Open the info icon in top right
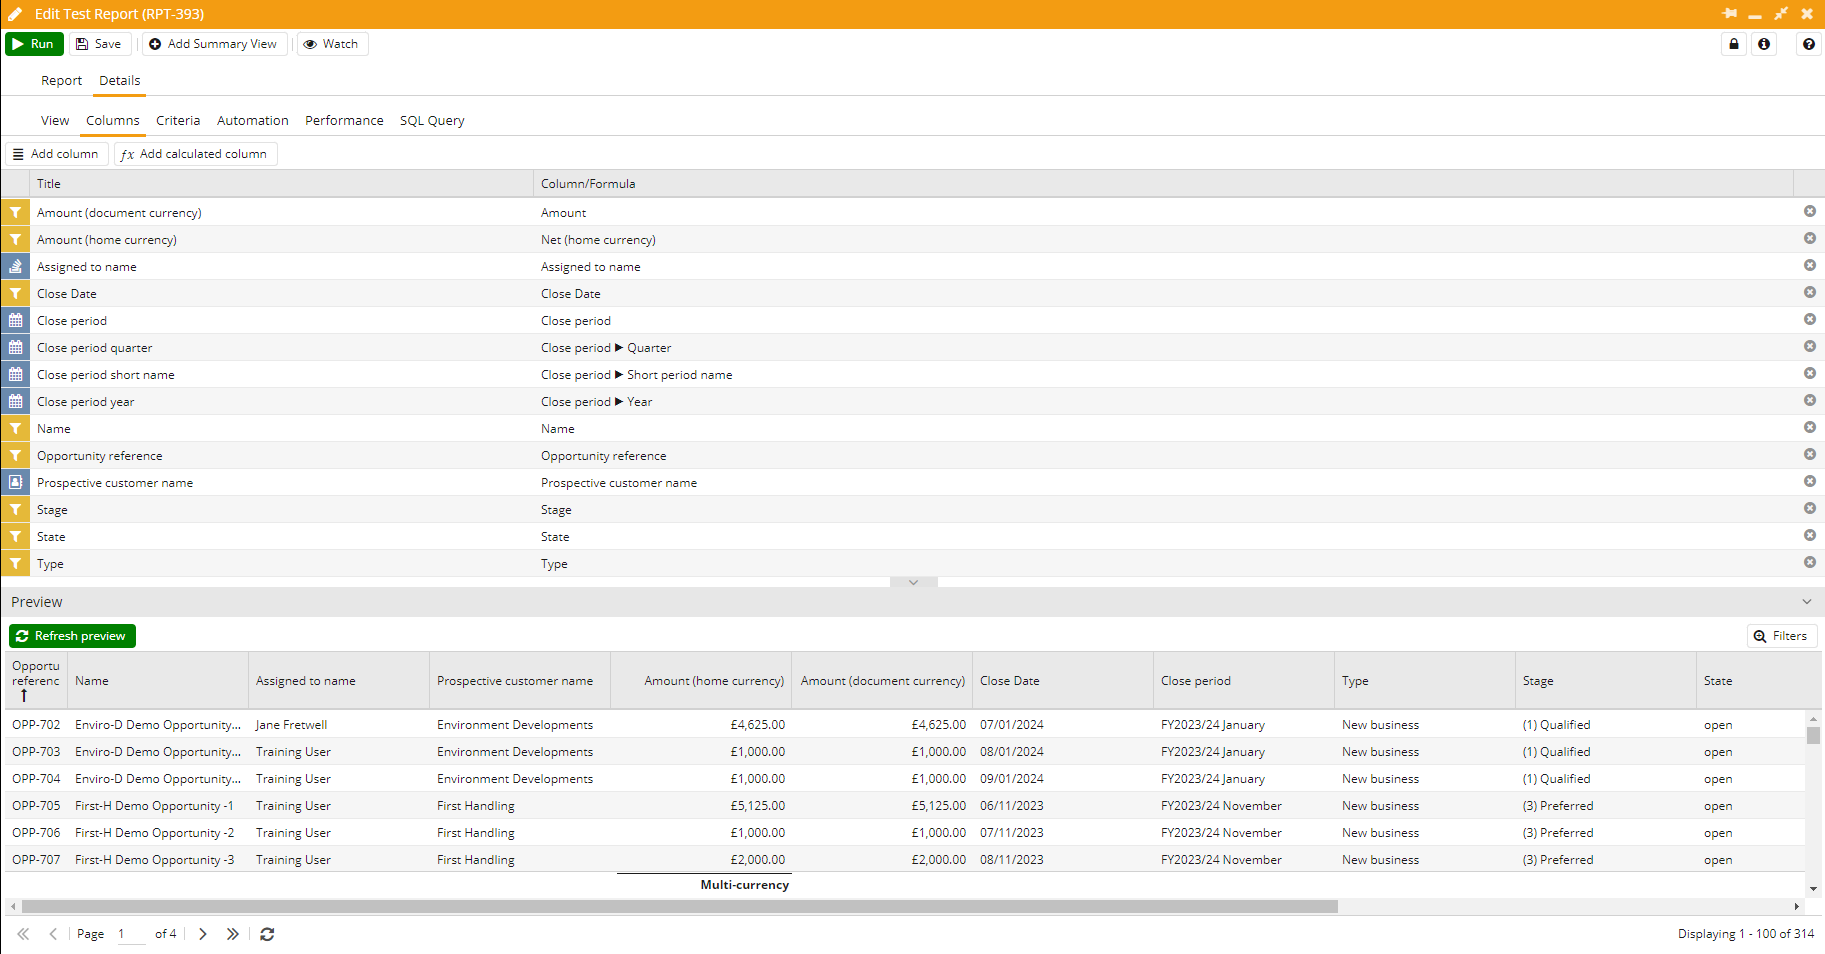 [1764, 44]
